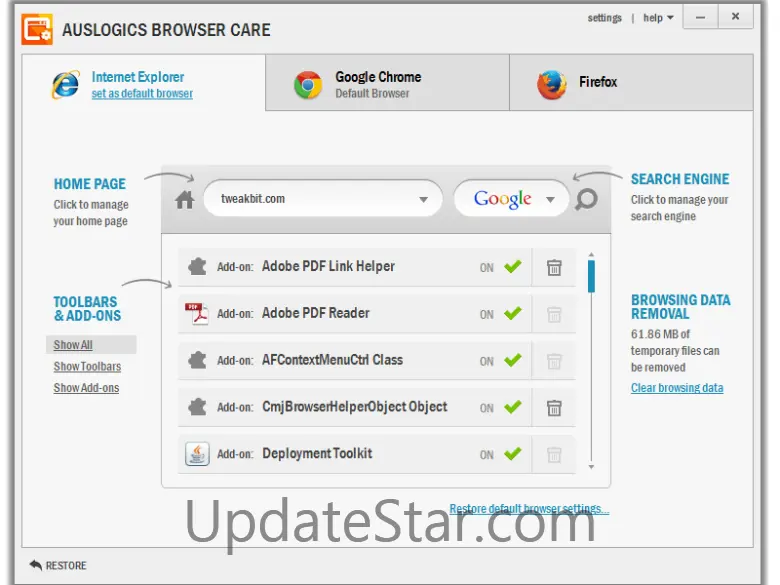This screenshot has height=585, width=780.
Task: Click the puzzle icon of Adobe PDF Link Helper
Action: (x=197, y=267)
